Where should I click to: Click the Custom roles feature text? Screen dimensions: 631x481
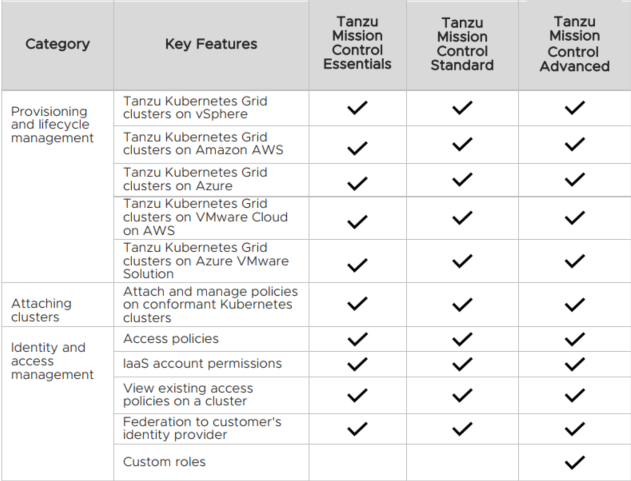[165, 462]
